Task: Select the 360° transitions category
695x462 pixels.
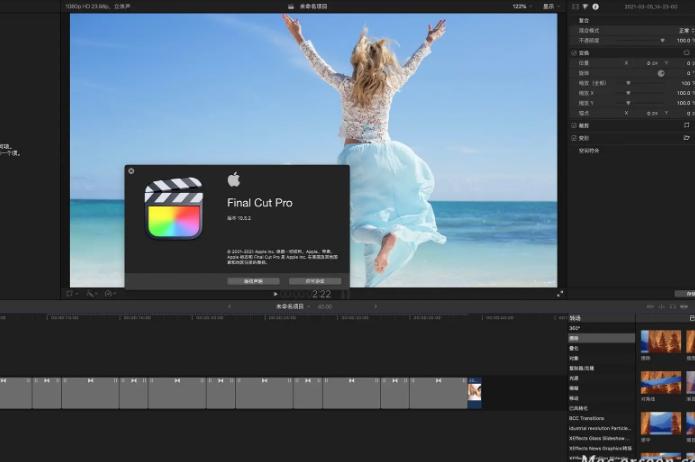Action: [x=575, y=328]
